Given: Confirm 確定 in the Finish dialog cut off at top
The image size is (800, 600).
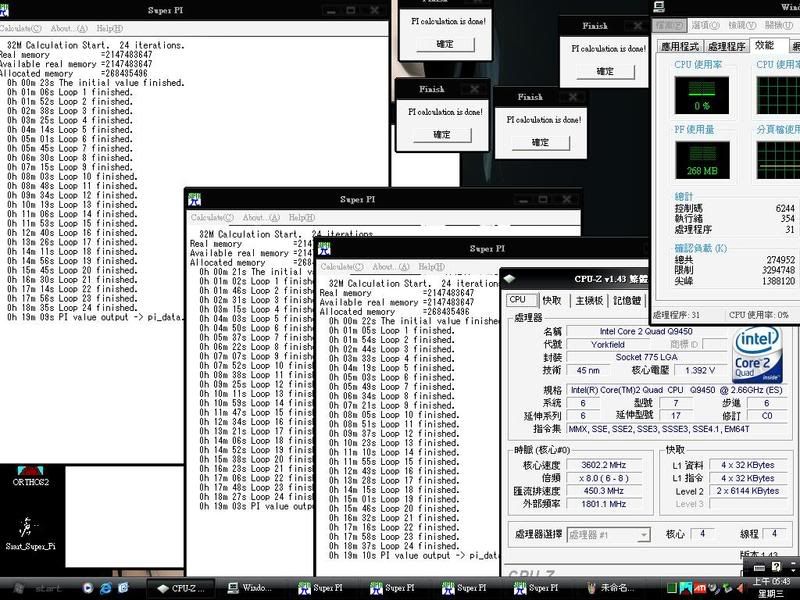Looking at the screenshot, I should [x=445, y=44].
